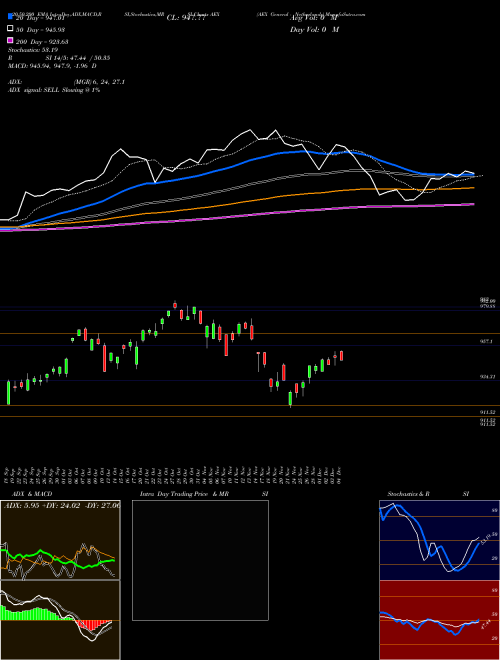Click the 934.31 price axis label
The height and width of the screenshot is (660, 500).
pyautogui.click(x=487, y=377)
